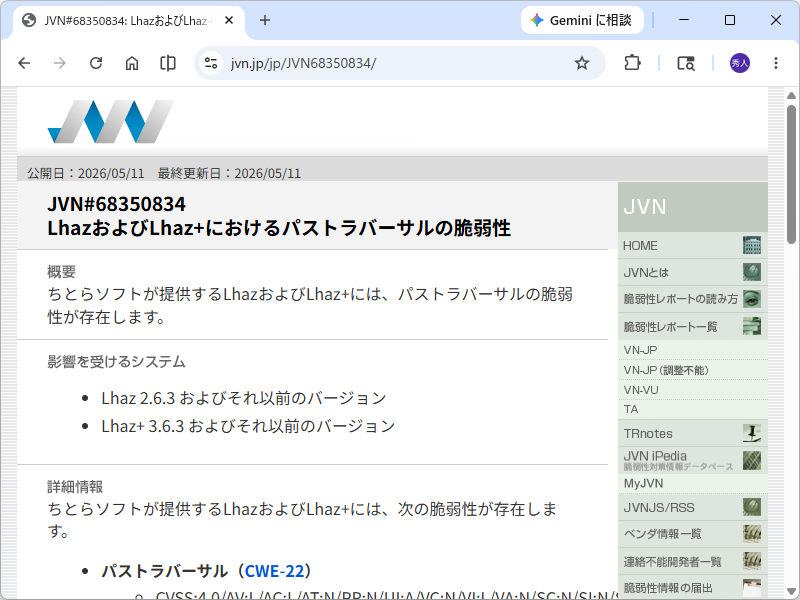The width and height of the screenshot is (800, 600).
Task: Click the JVN#68350834 advisory title
Action: pos(279,216)
